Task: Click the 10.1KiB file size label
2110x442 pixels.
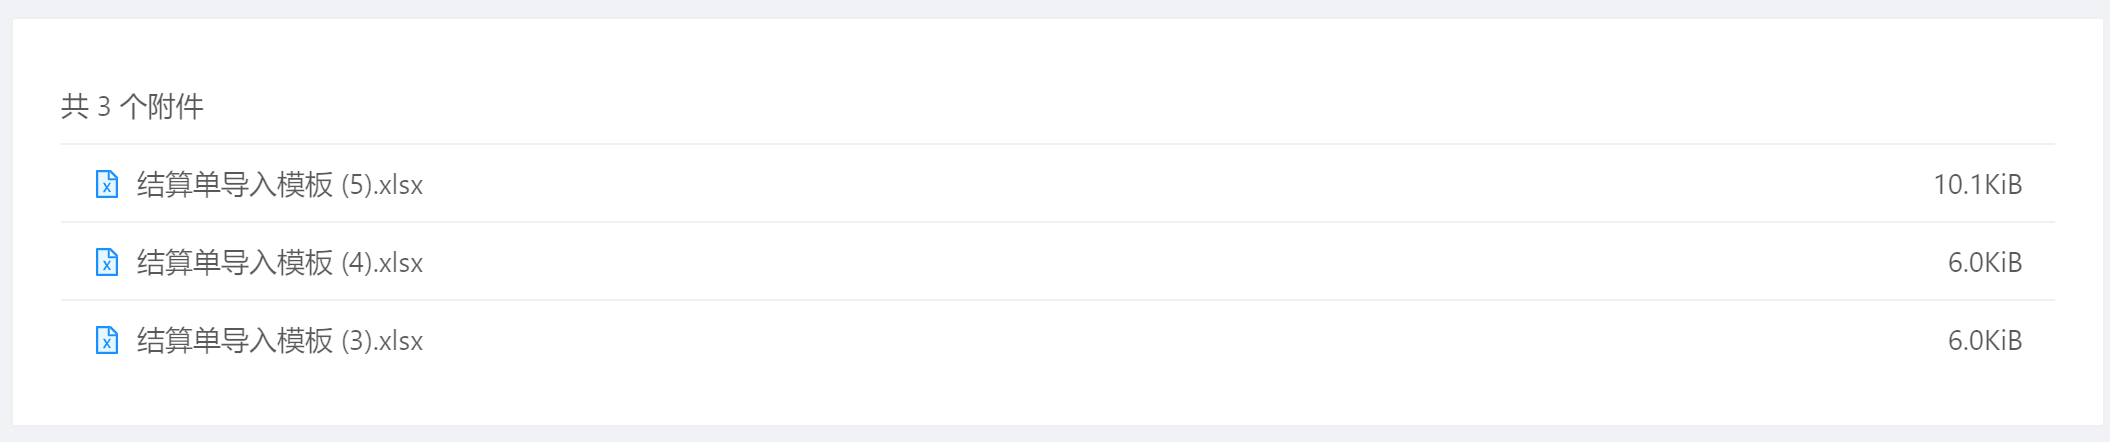Action: 1977,185
